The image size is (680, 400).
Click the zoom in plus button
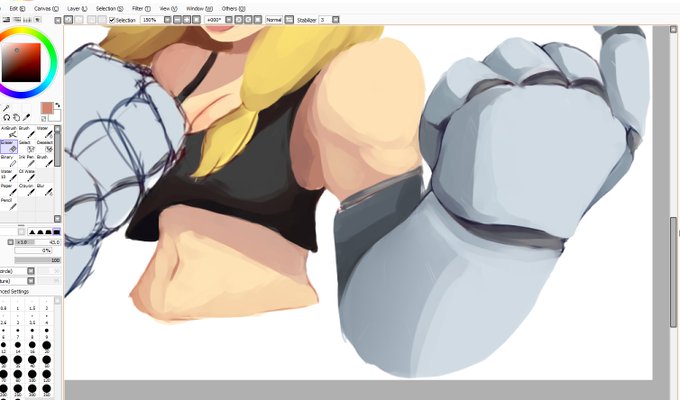[x=187, y=20]
